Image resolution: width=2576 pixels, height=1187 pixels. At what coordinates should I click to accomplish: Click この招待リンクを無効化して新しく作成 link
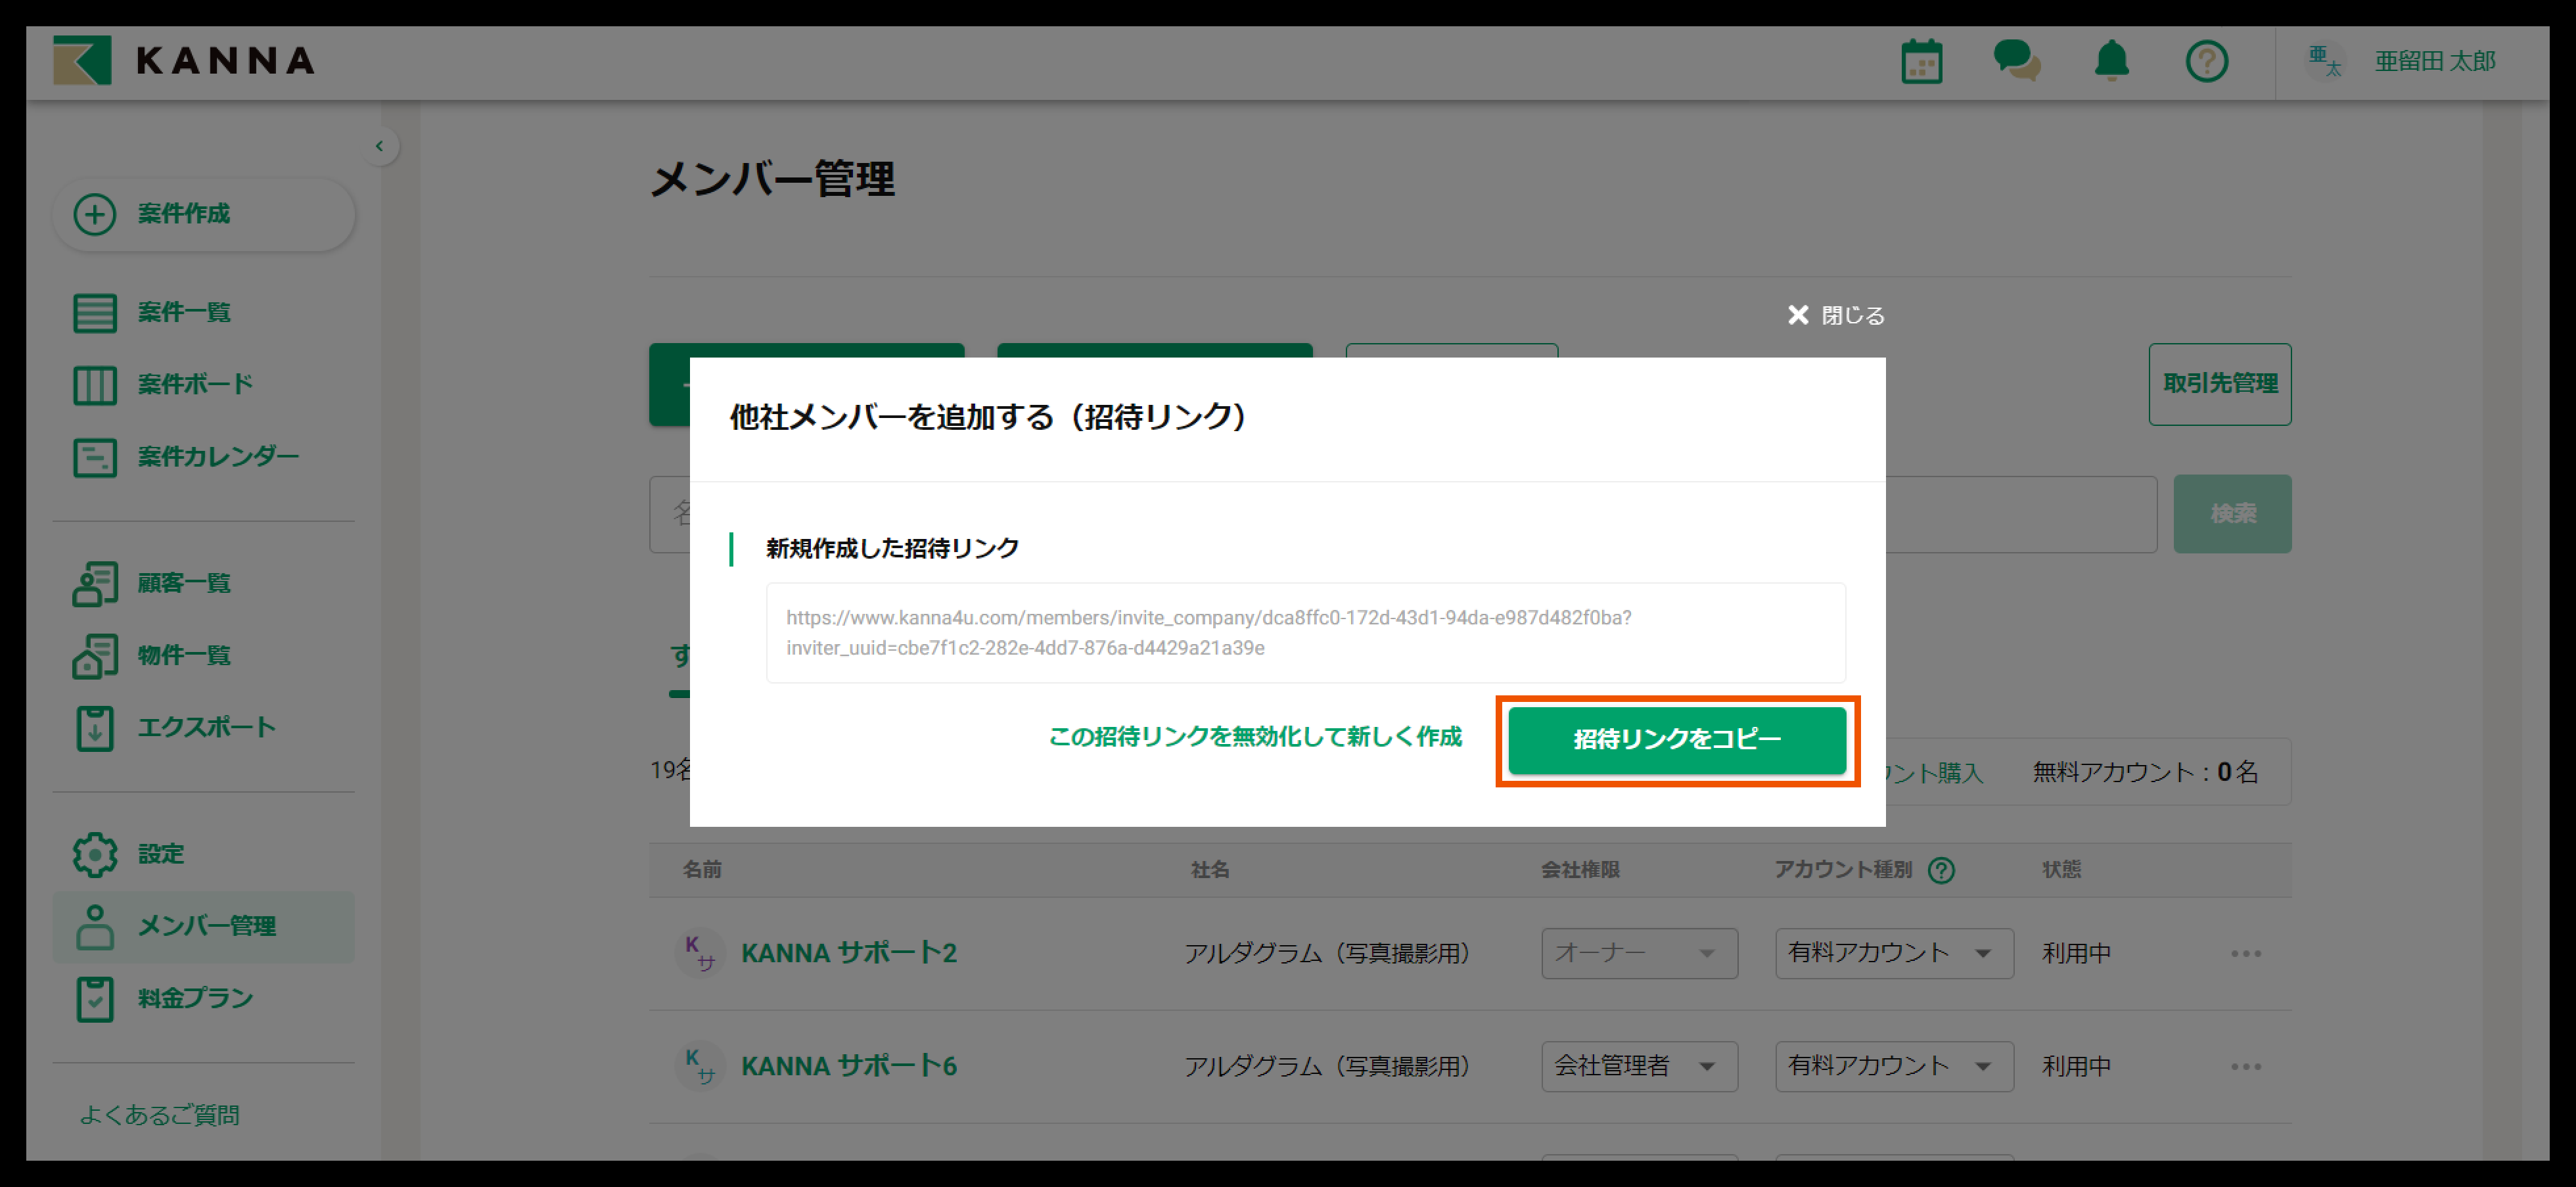coord(1254,737)
